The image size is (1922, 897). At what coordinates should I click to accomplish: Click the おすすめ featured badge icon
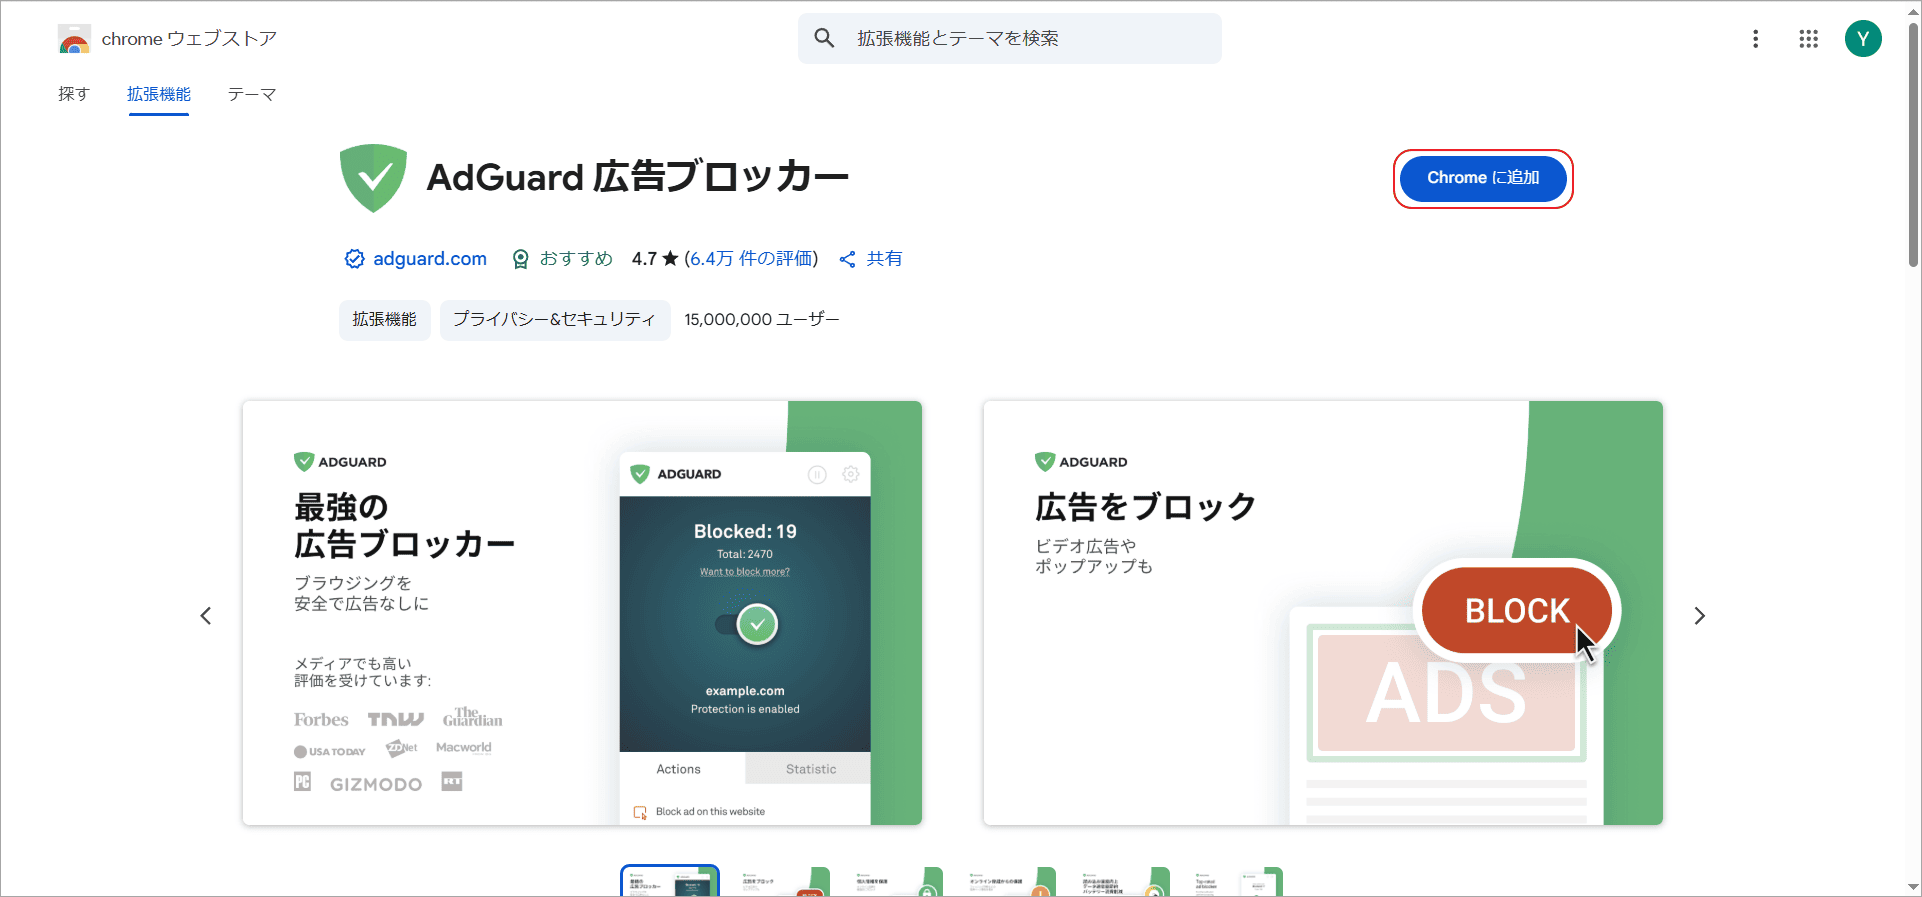pyautogui.click(x=520, y=259)
